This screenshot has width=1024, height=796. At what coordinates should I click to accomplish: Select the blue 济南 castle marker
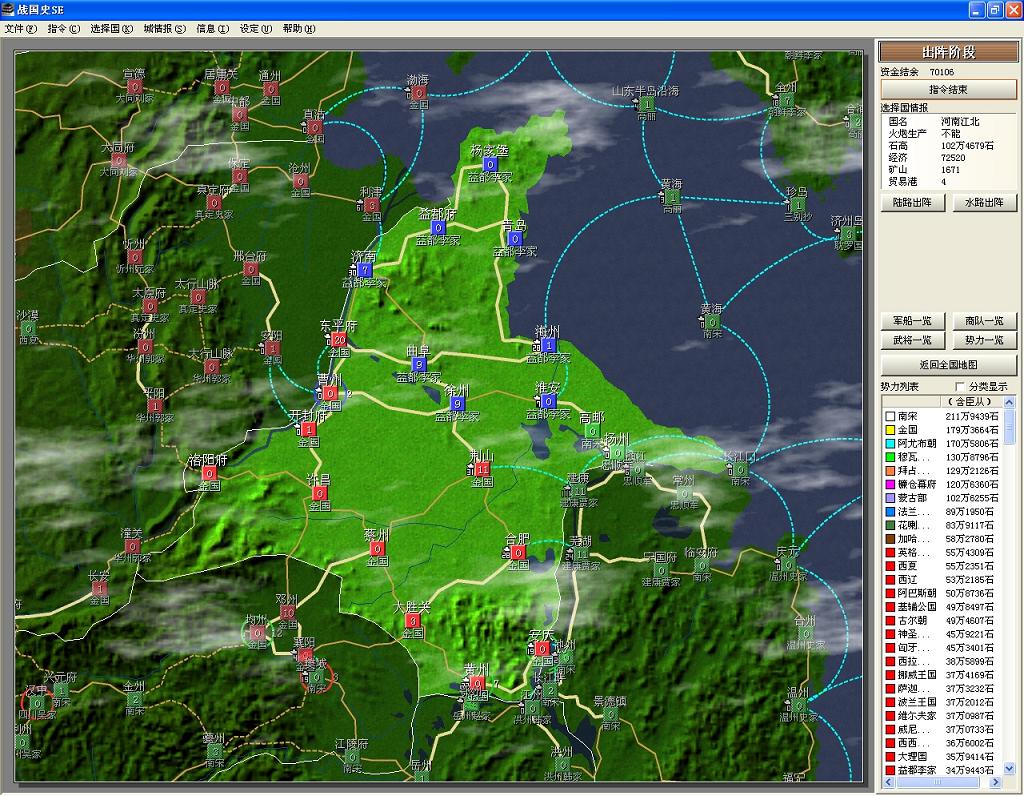coord(364,270)
